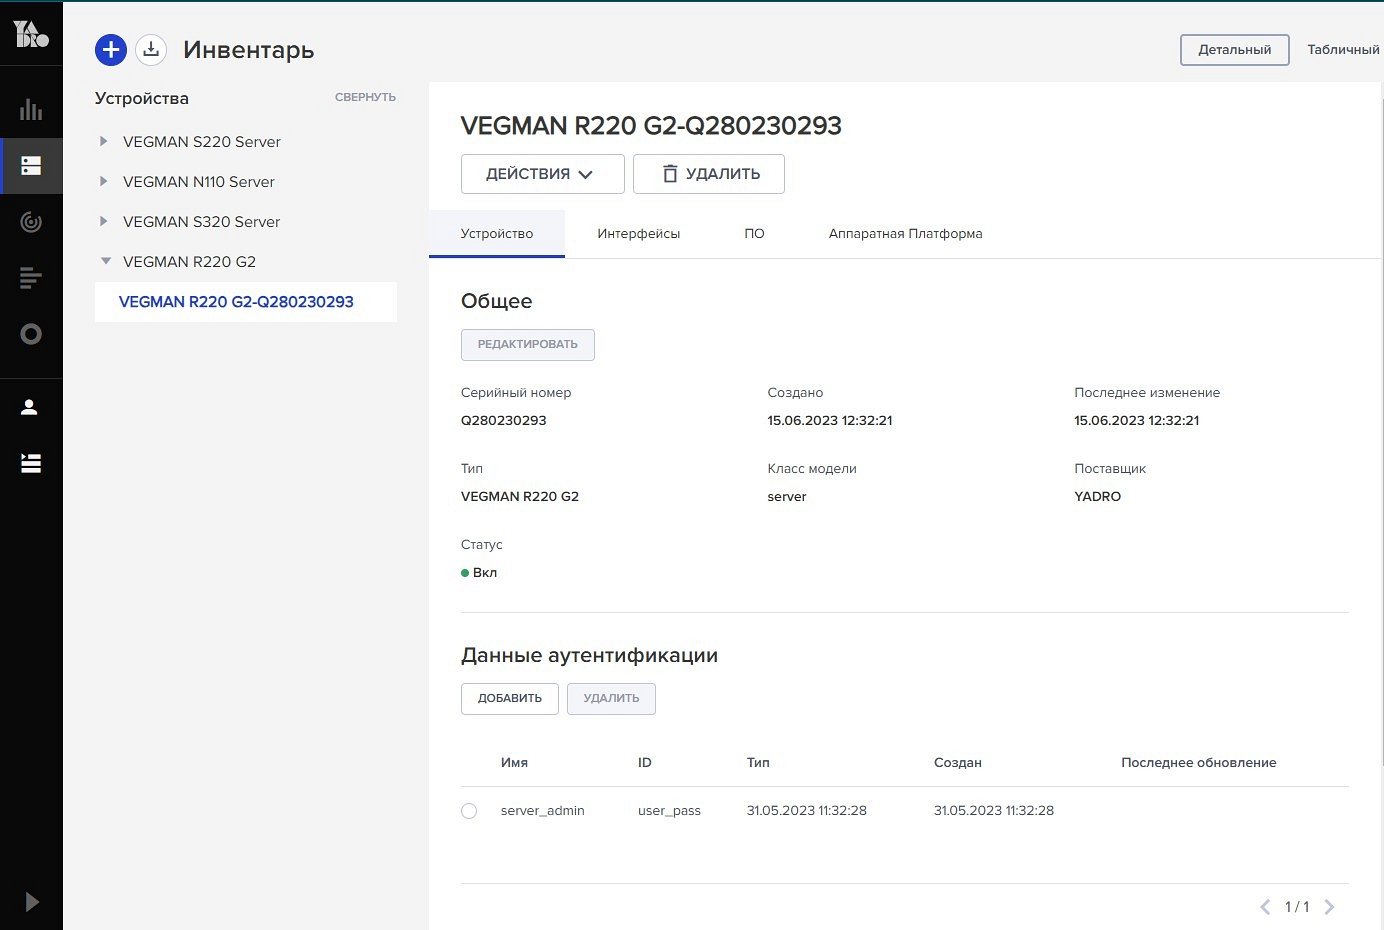
Task: Click the Инвентарь page title
Action: 249,50
